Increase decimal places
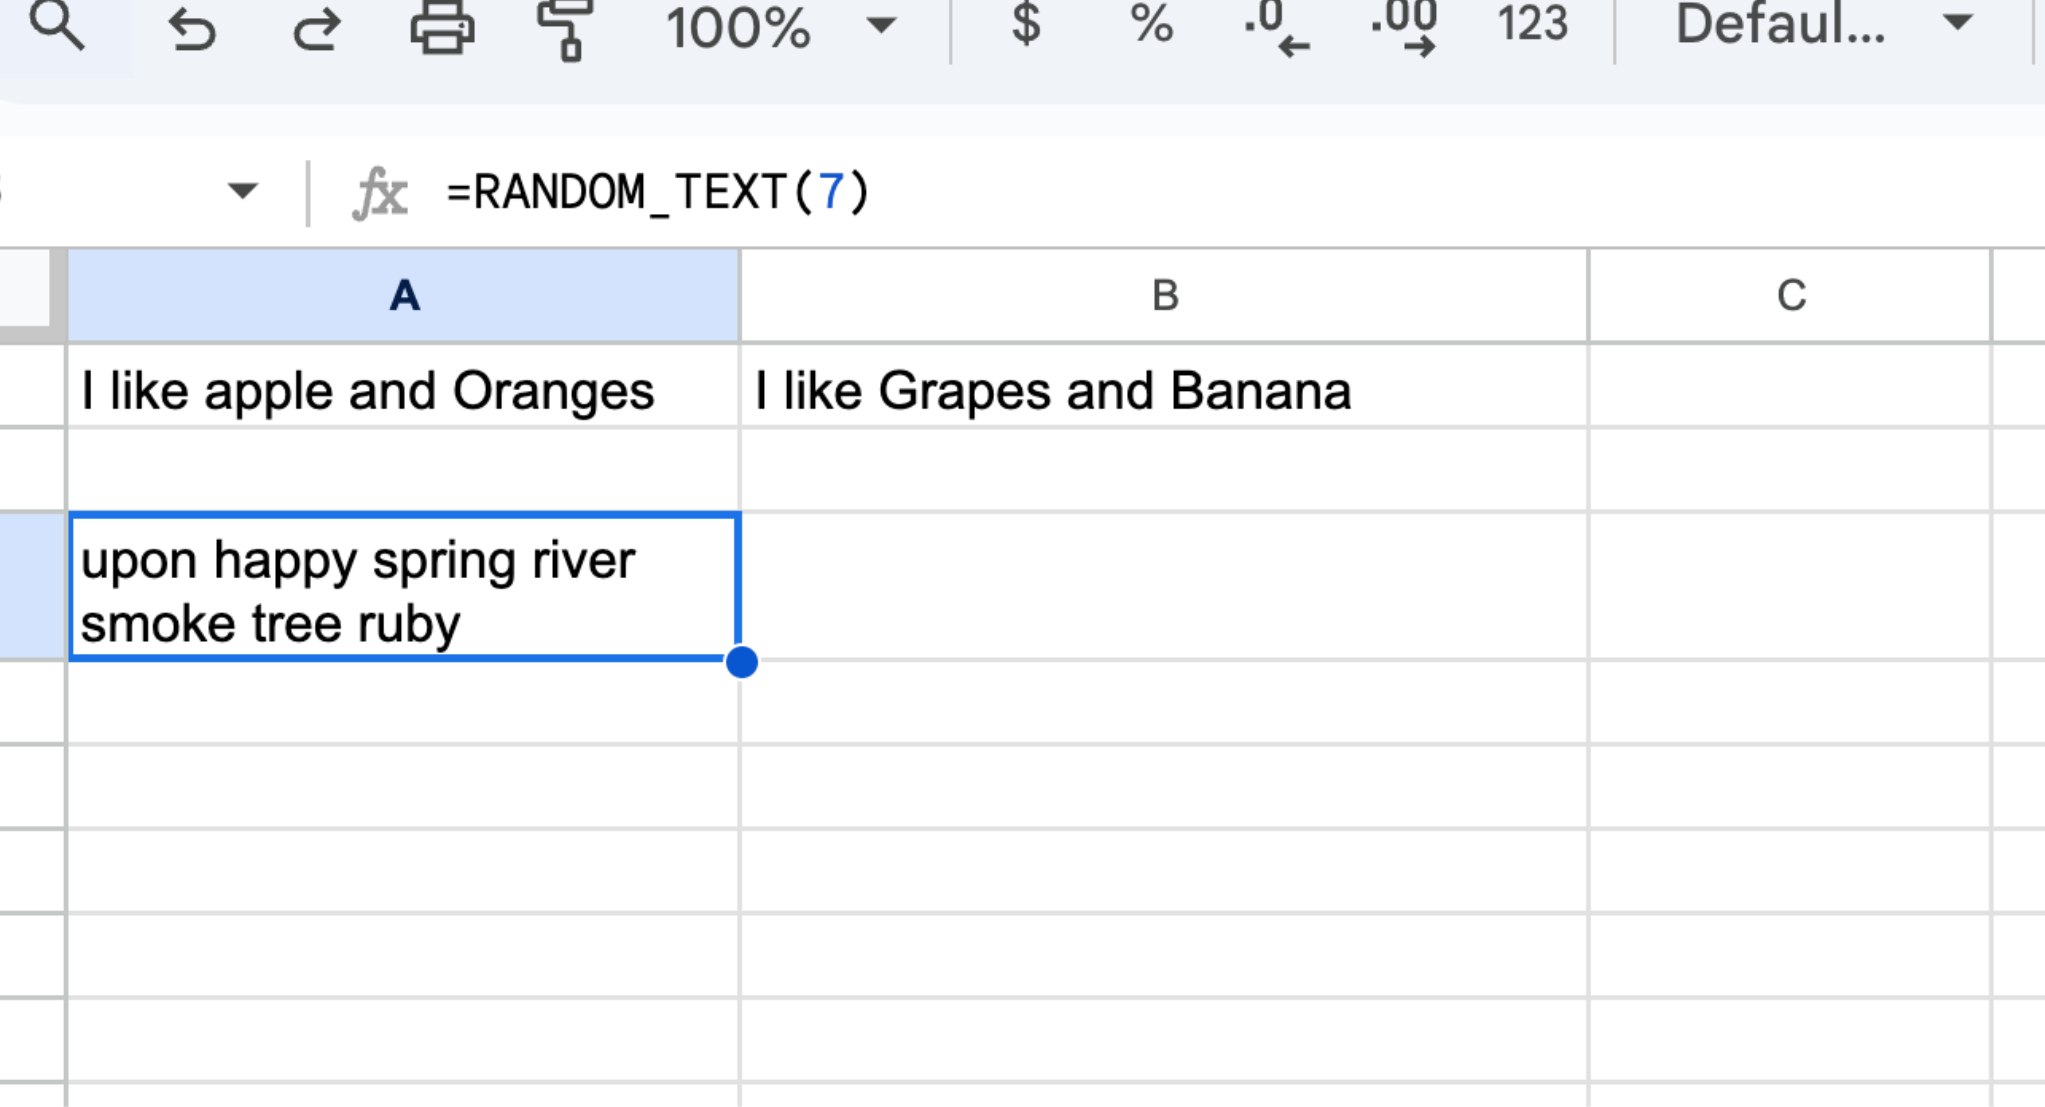The height and width of the screenshot is (1107, 2045). pyautogui.click(x=1404, y=28)
